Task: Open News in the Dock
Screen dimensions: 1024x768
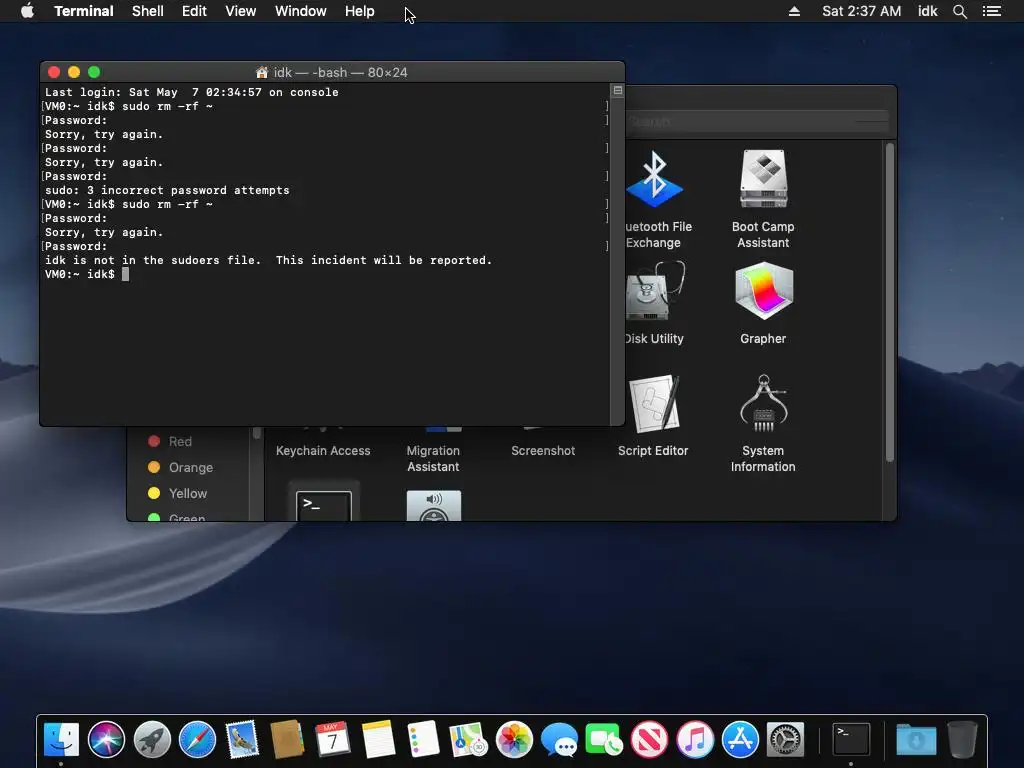Action: (x=649, y=739)
